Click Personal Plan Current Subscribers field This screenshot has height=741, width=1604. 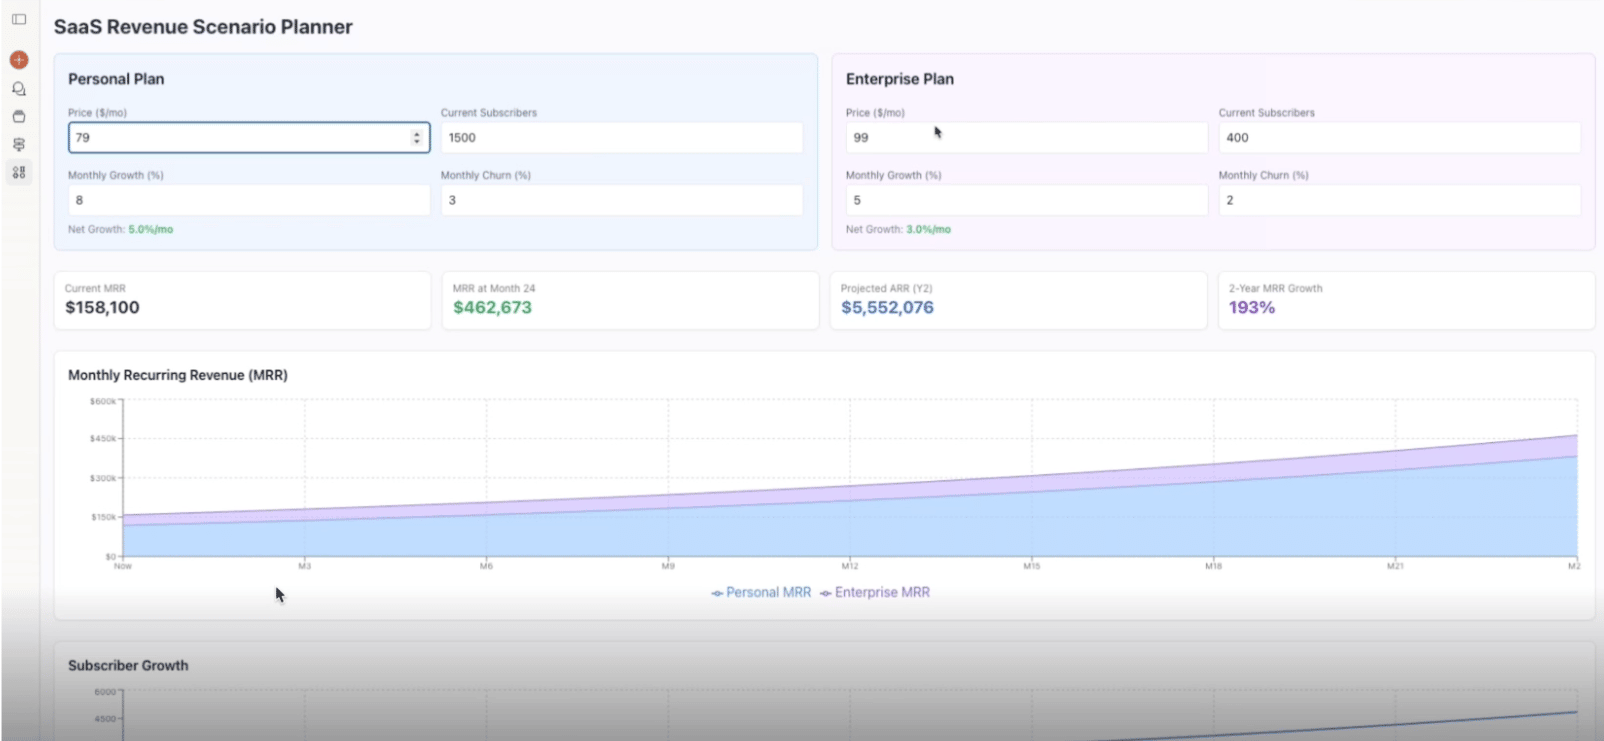coord(621,138)
